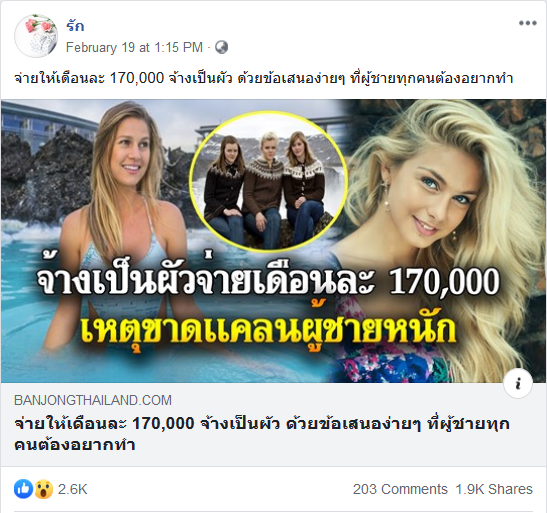Open profile name รัก
Screen dimensions: 547x513
pyautogui.click(x=75, y=26)
